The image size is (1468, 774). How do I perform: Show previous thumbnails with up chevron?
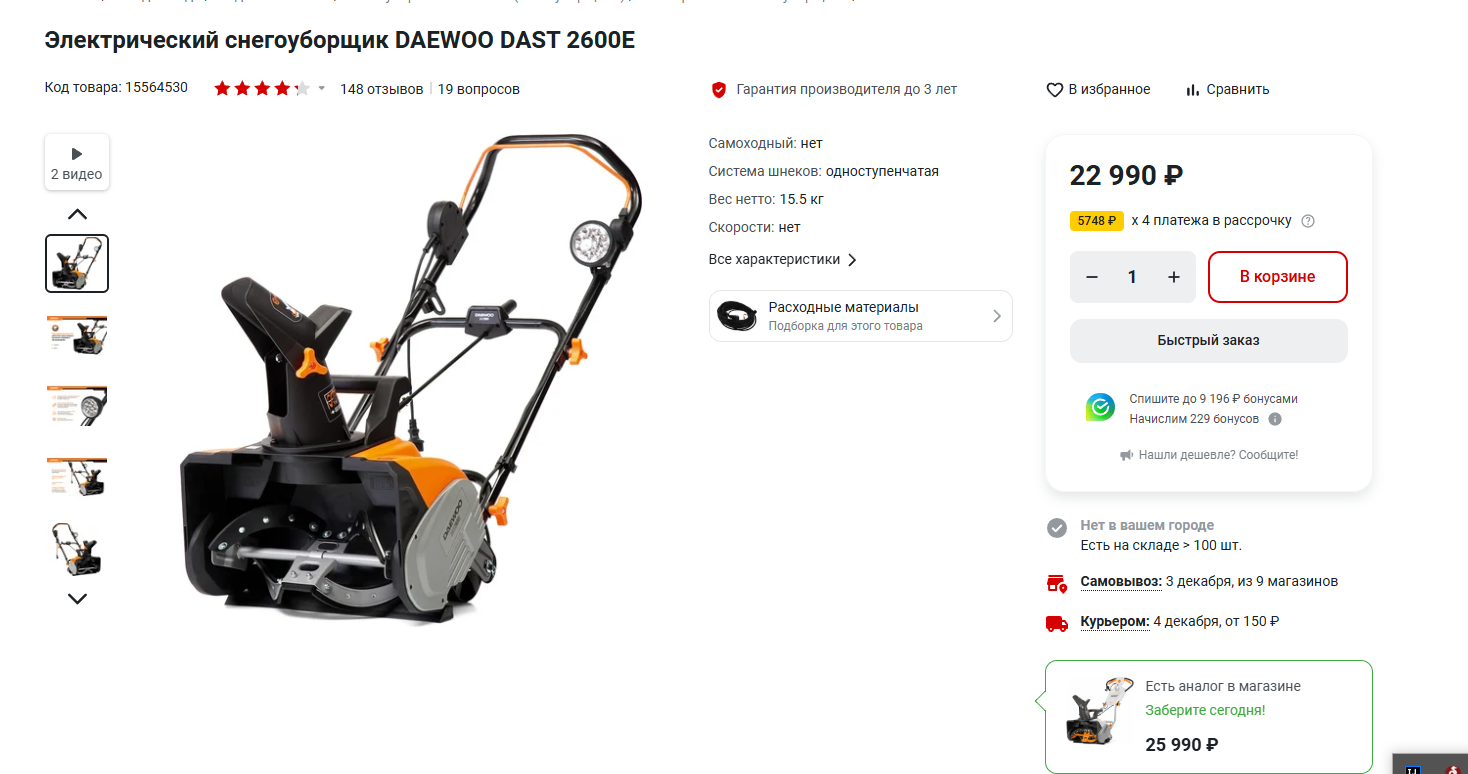pyautogui.click(x=77, y=213)
